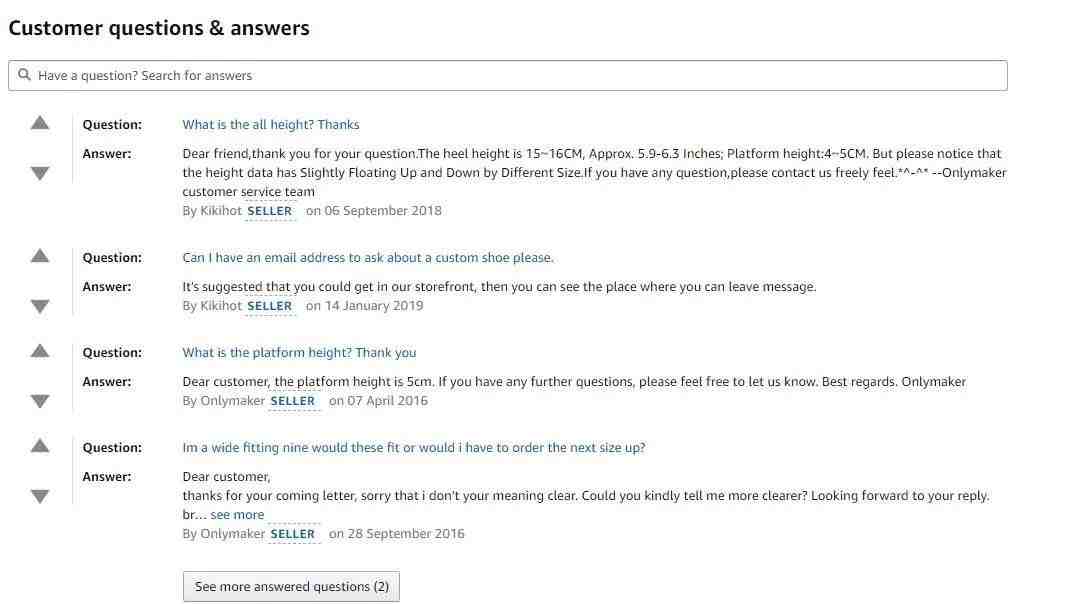
Task: Downvote the platform height question
Action: (40, 401)
